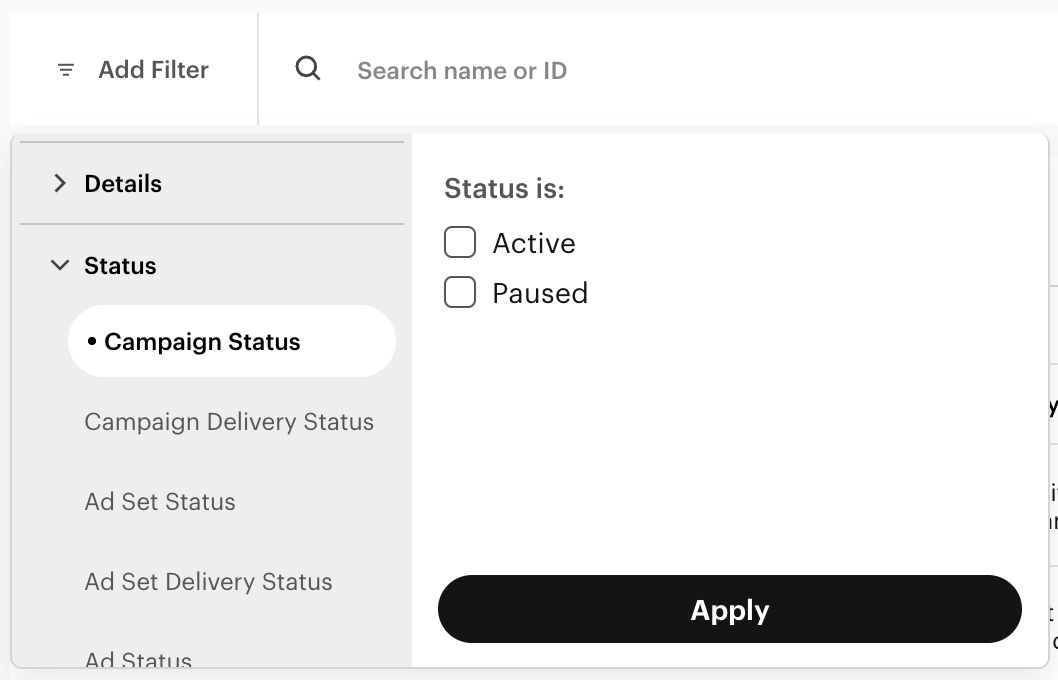Open the Add Filter menu
The width and height of the screenshot is (1058, 680).
point(152,69)
